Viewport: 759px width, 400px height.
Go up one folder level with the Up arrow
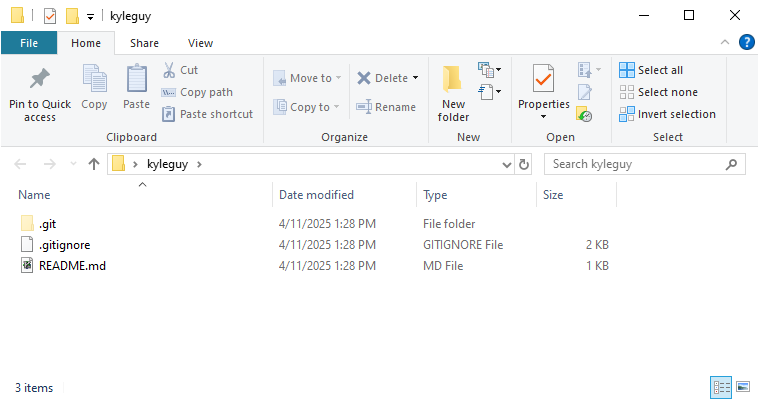click(x=94, y=164)
